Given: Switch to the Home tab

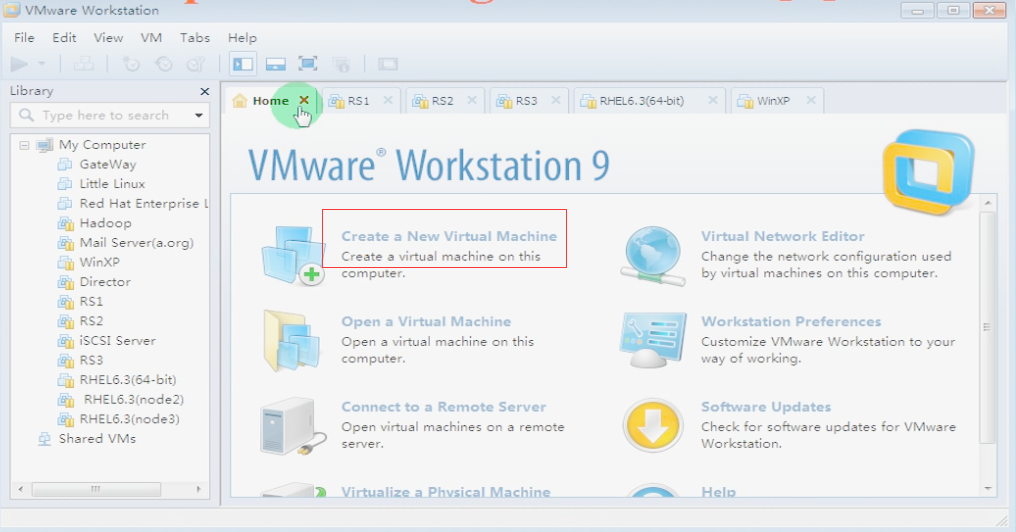Looking at the screenshot, I should (x=270, y=100).
